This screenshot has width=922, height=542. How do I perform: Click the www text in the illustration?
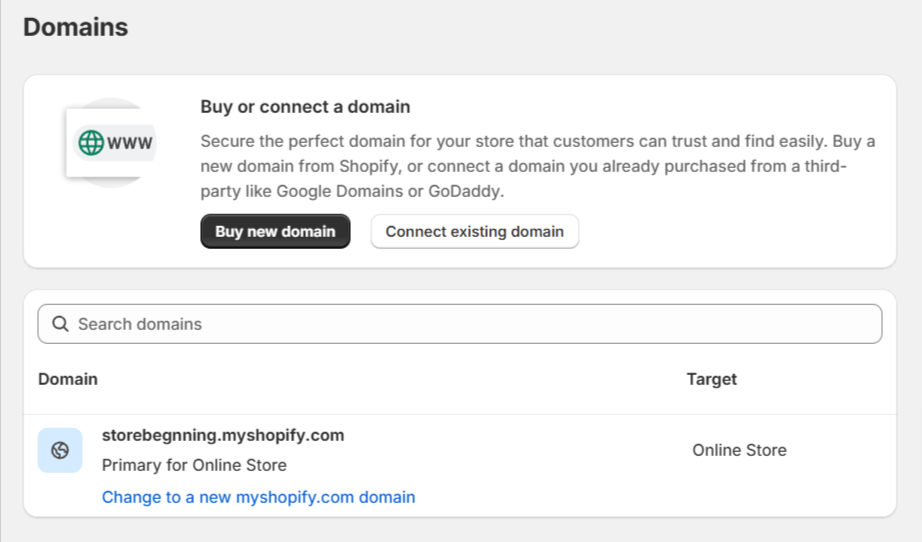pyautogui.click(x=130, y=142)
